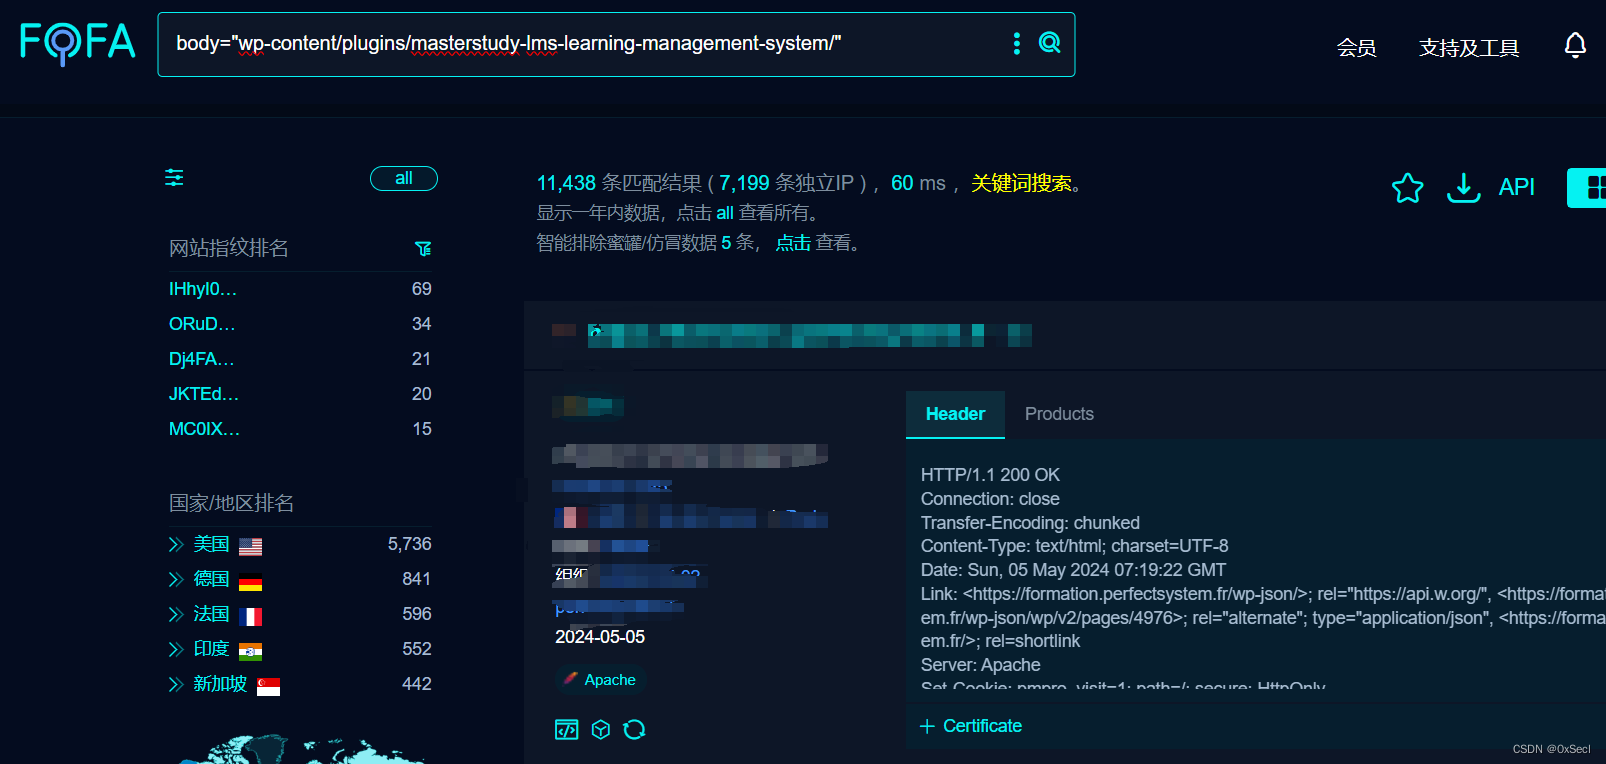The image size is (1606, 764).
Task: Select fingerprint Dj4FA…
Action: point(201,359)
